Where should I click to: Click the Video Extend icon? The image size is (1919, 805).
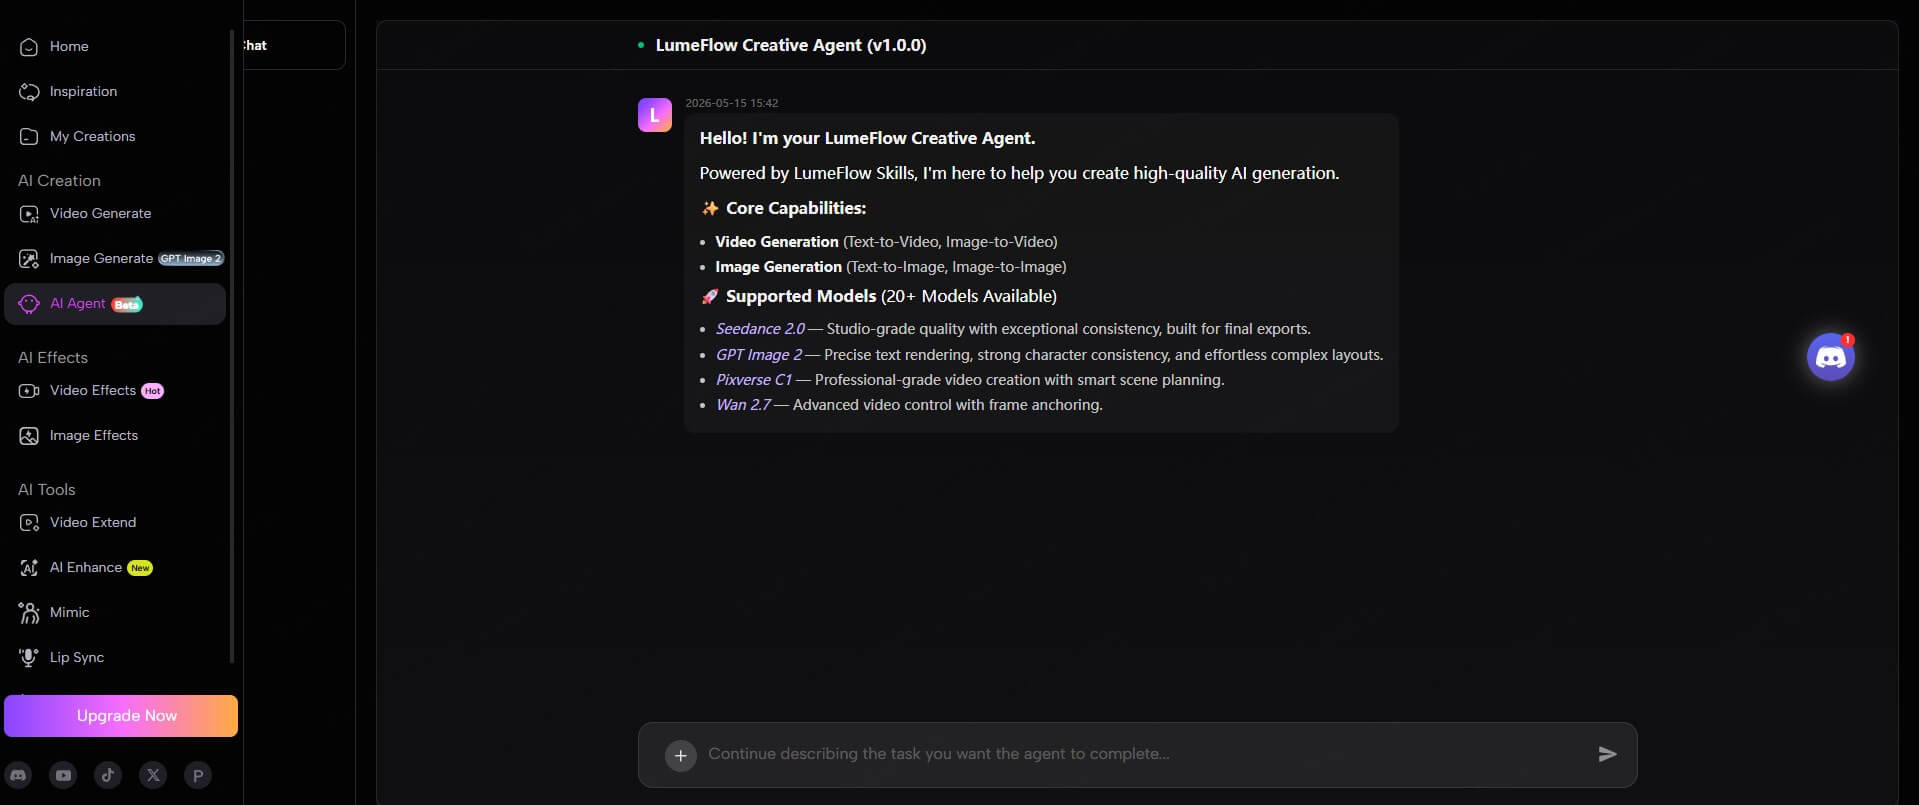29,523
